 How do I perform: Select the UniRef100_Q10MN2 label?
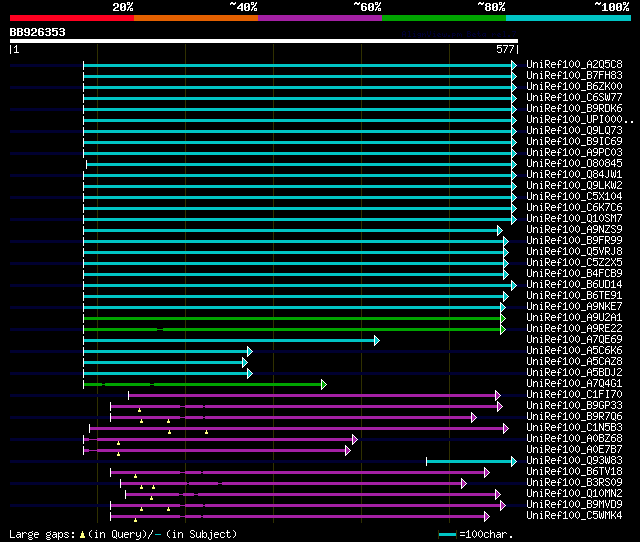point(574,494)
